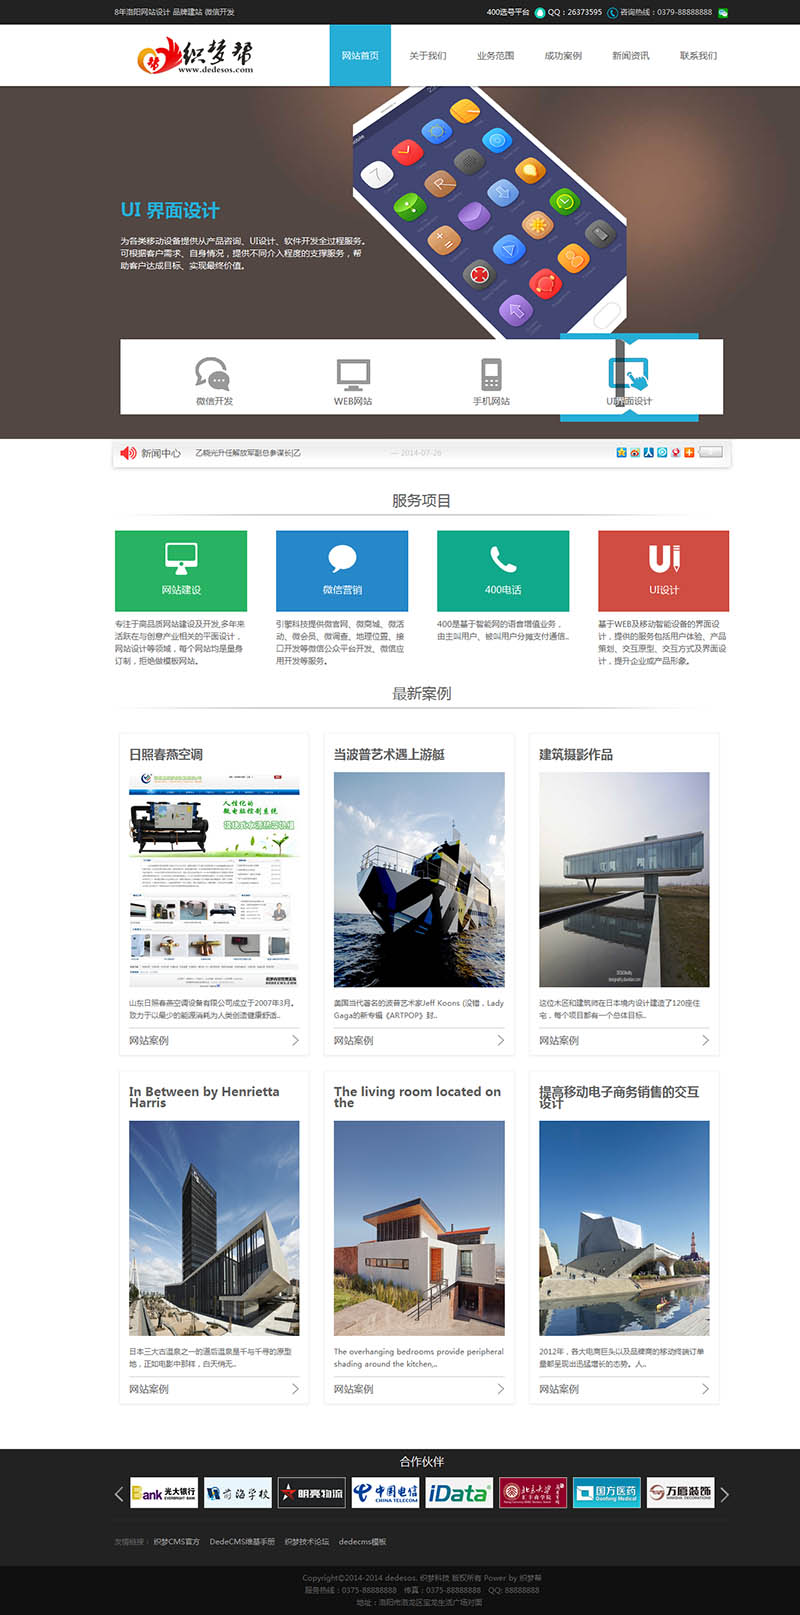
Task: Click the 400电话 phone service tile
Action: point(503,570)
